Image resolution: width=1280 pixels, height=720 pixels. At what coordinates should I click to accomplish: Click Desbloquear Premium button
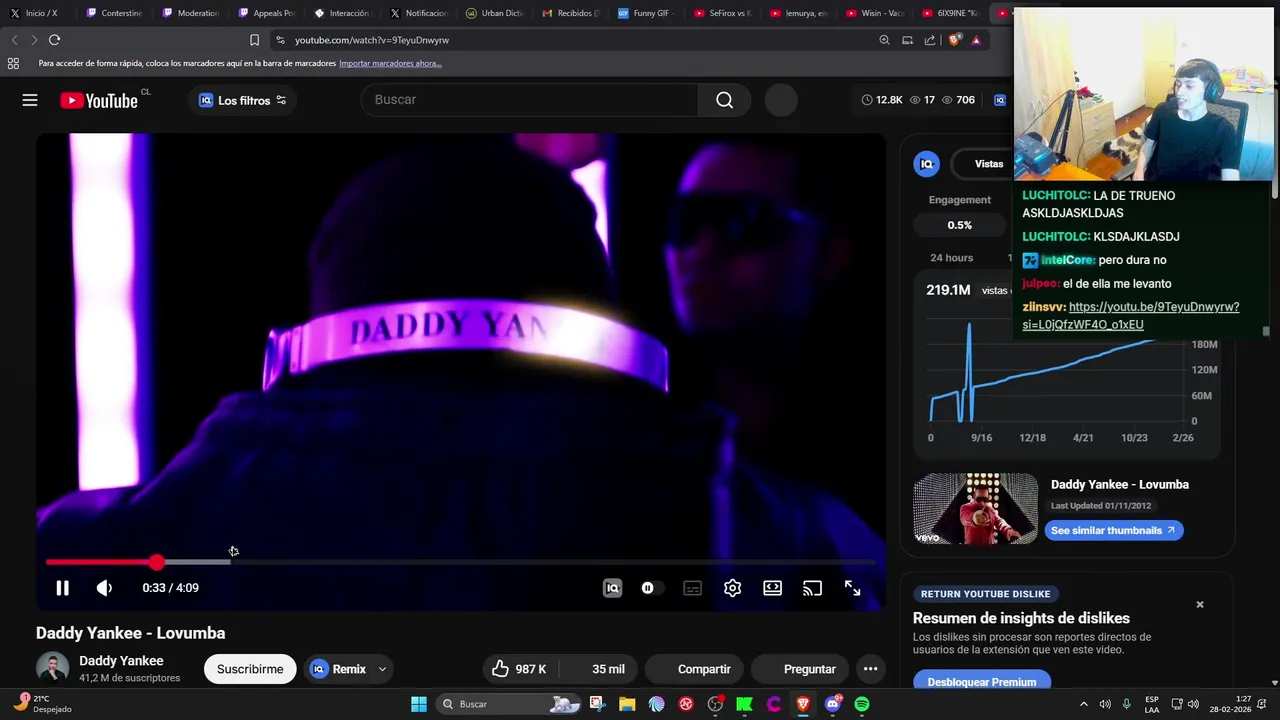[982, 682]
